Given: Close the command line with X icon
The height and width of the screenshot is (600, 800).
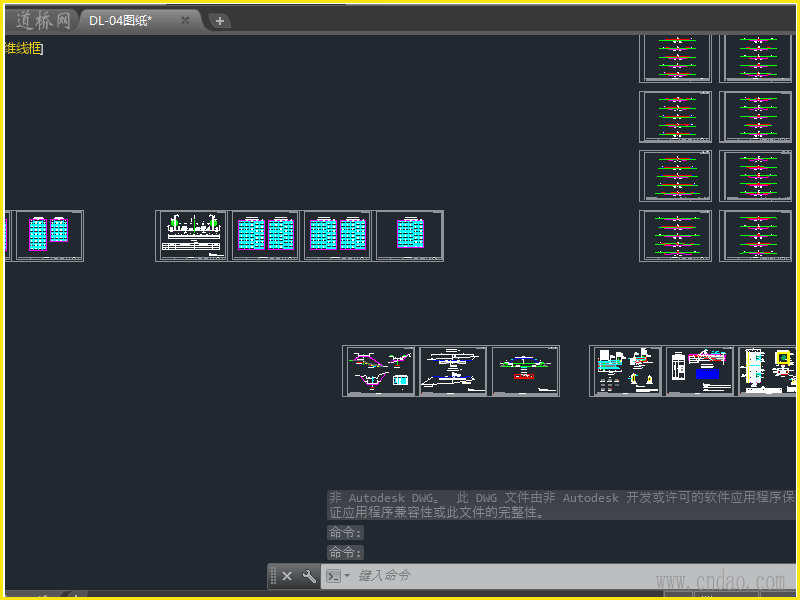Looking at the screenshot, I should click(287, 576).
